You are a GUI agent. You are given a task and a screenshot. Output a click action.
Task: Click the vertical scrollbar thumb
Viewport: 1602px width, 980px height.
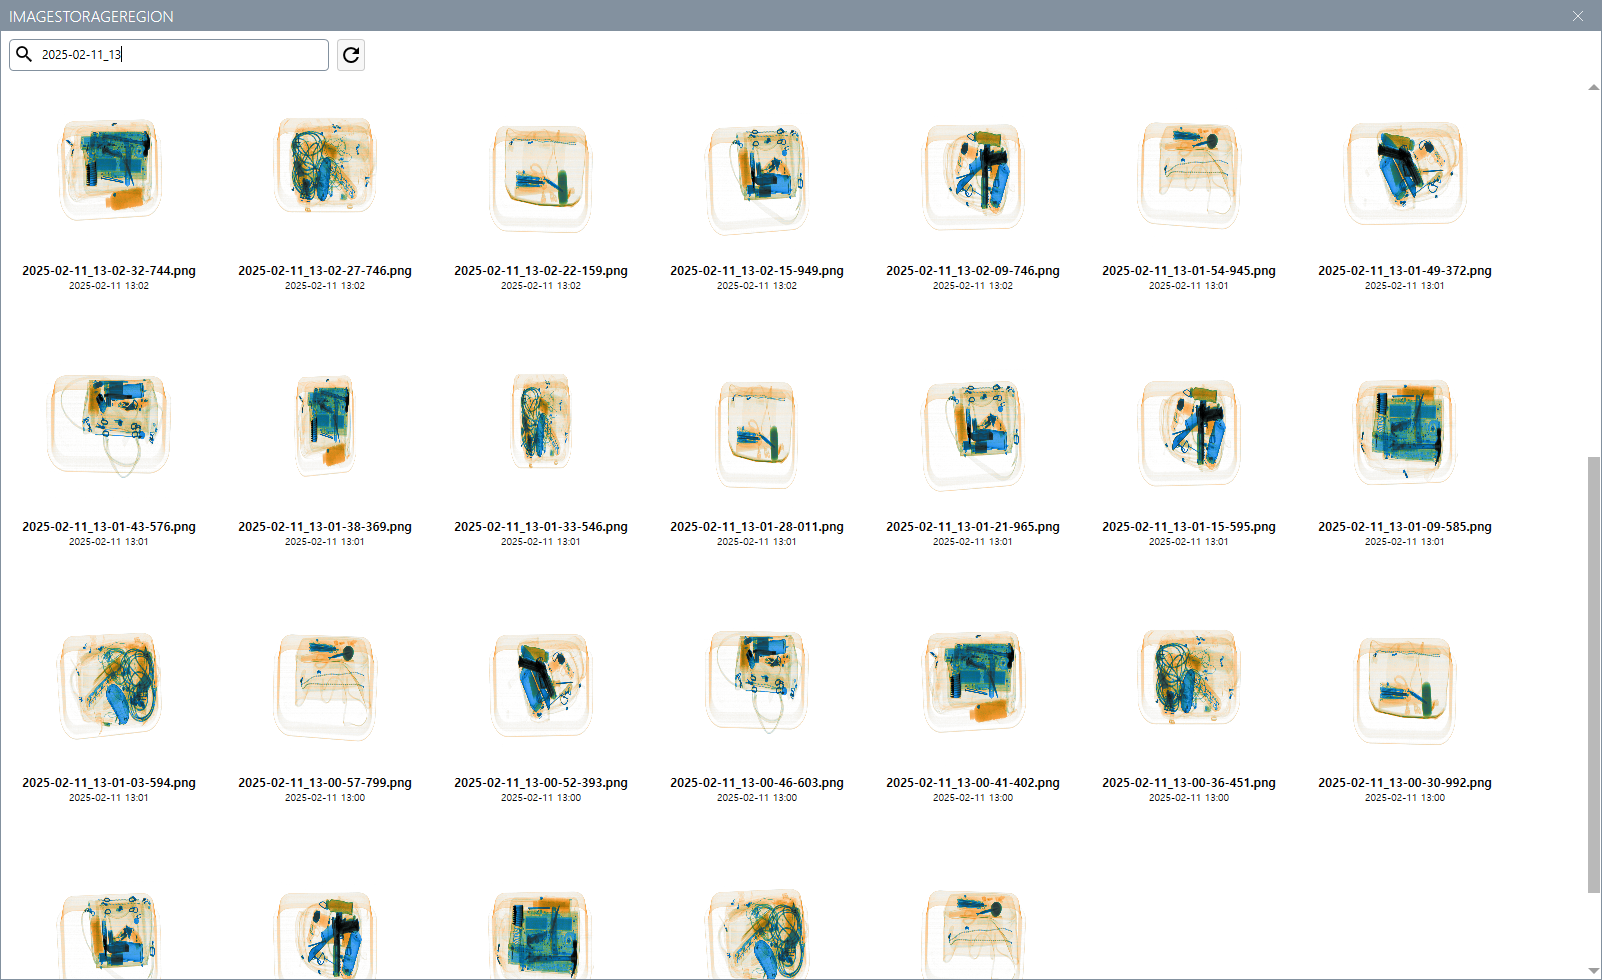1594,675
